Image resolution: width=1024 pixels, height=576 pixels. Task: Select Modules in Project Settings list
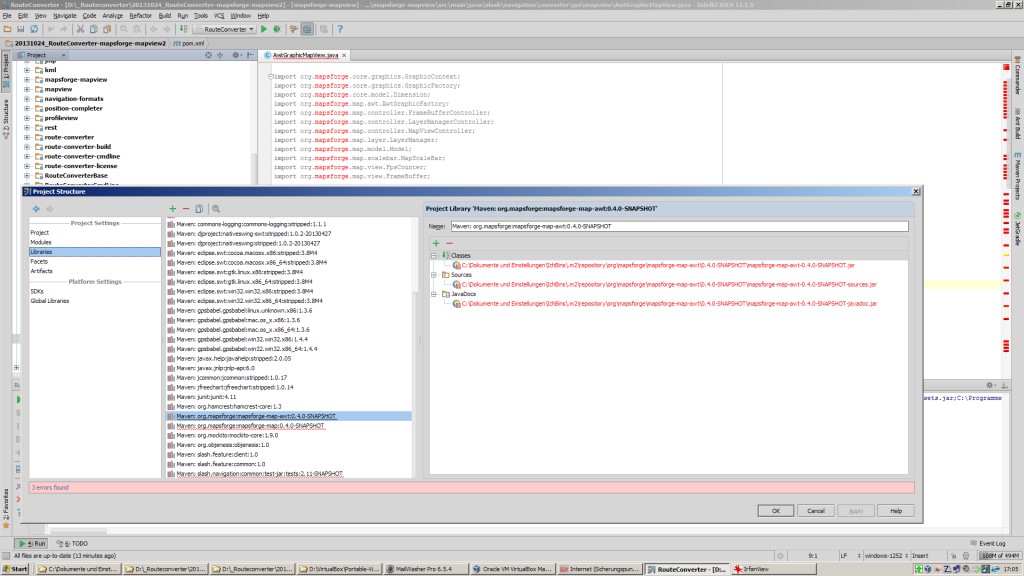[41, 242]
